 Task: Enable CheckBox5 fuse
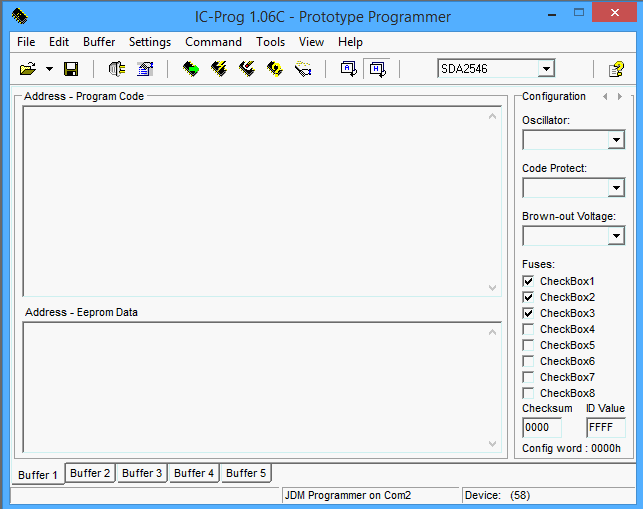click(x=528, y=345)
